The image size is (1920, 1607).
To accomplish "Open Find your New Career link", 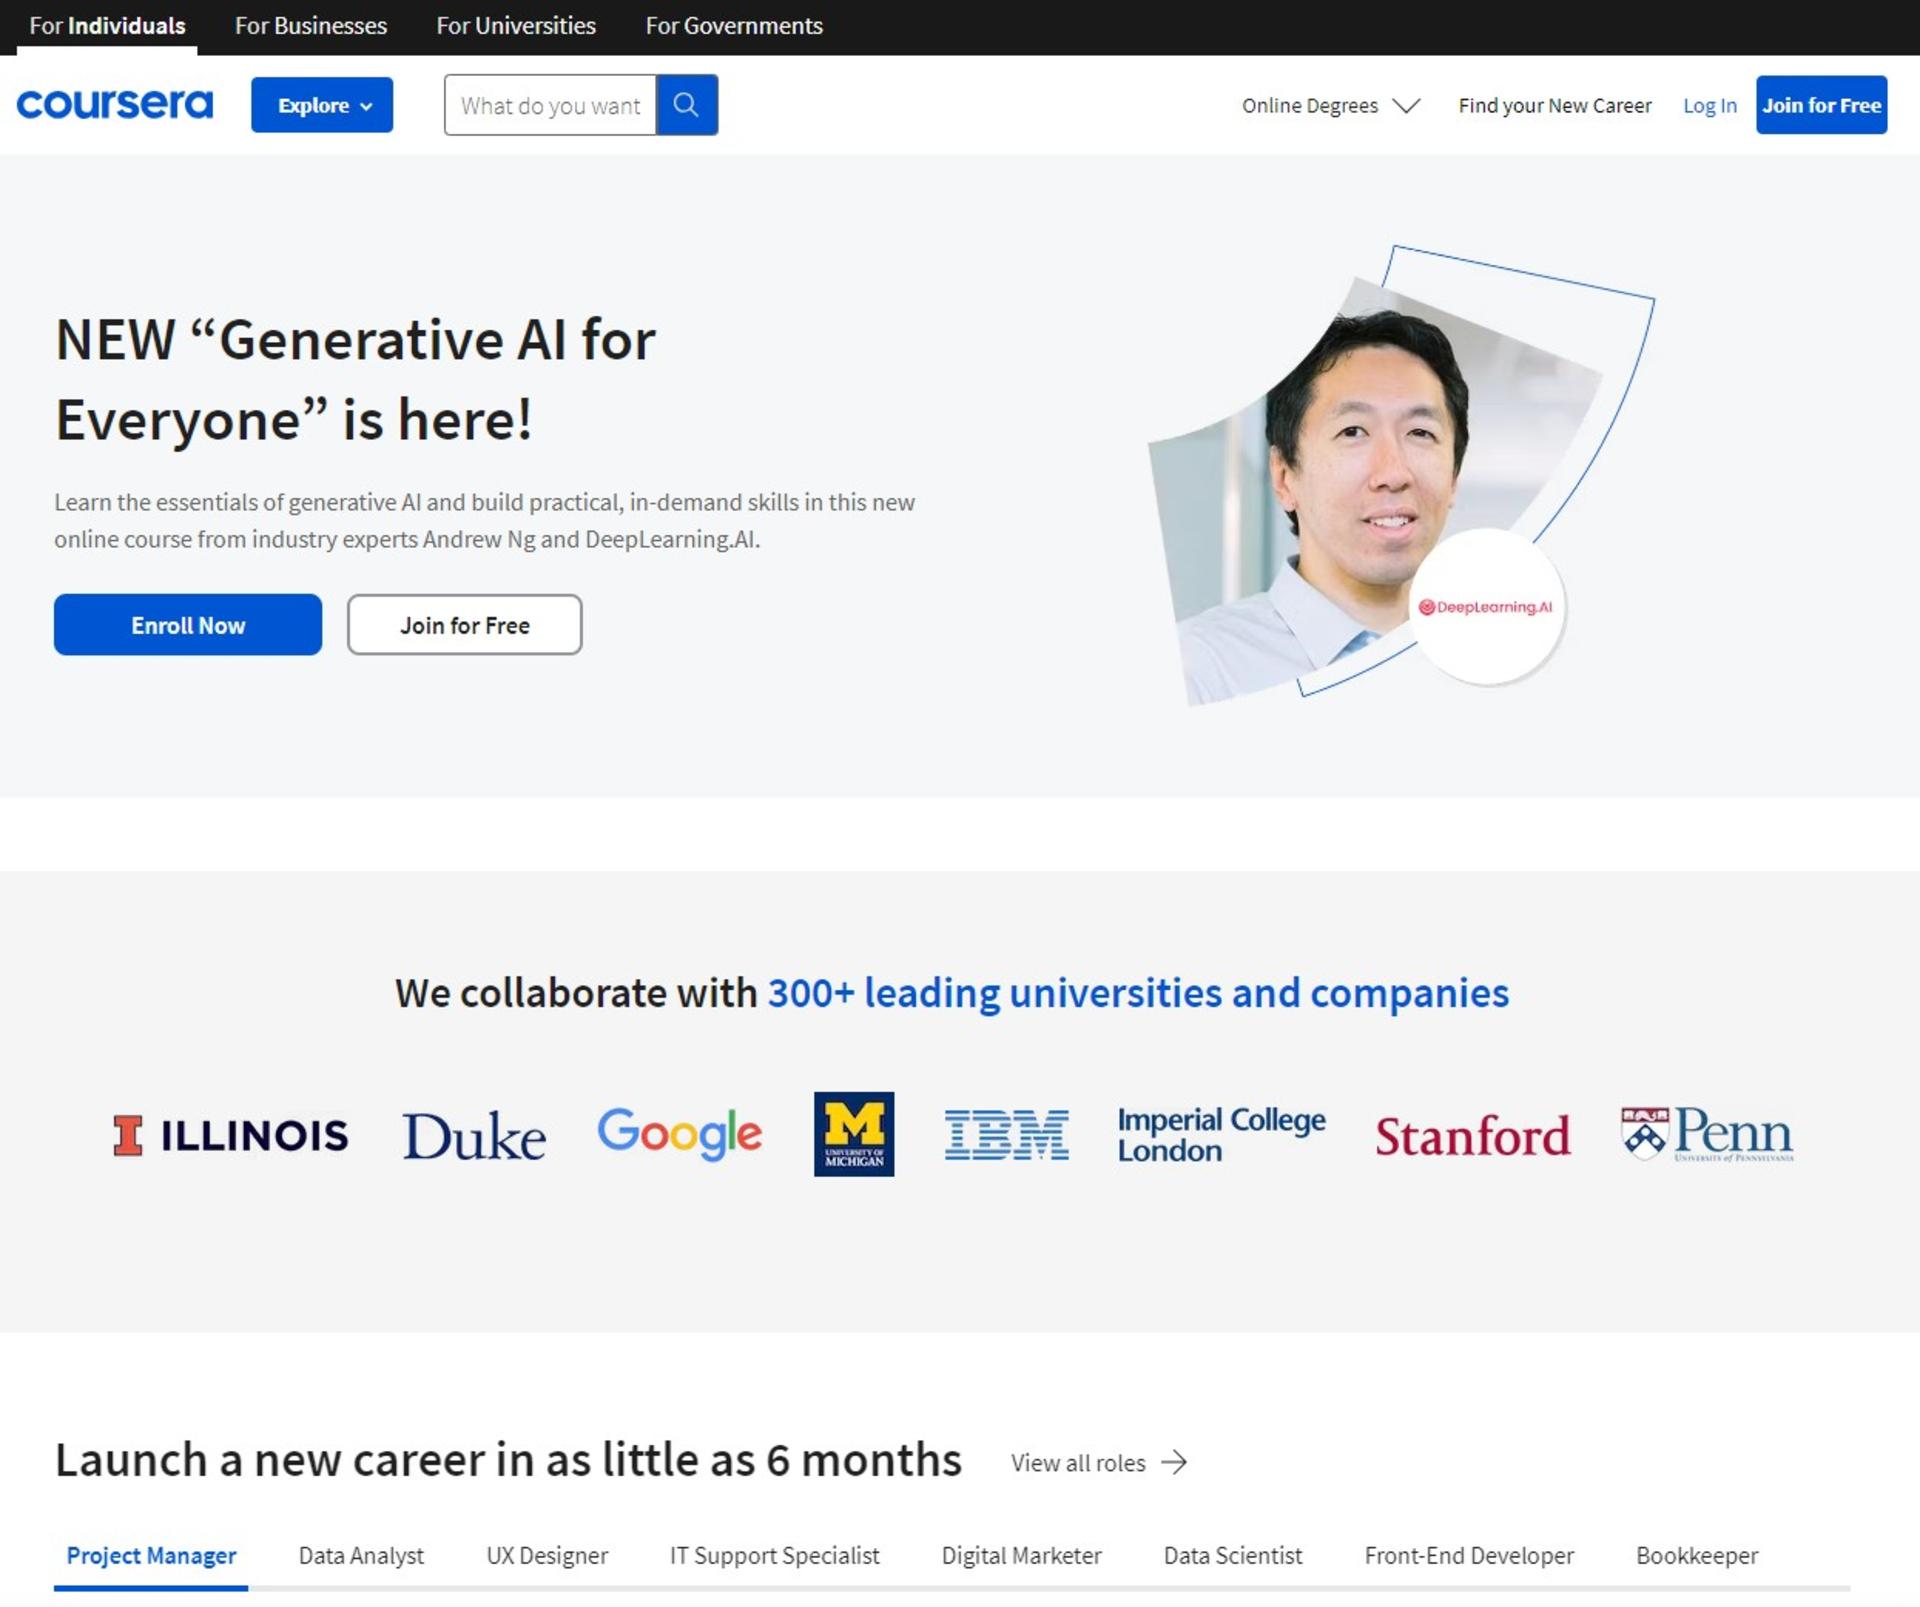I will (1555, 106).
